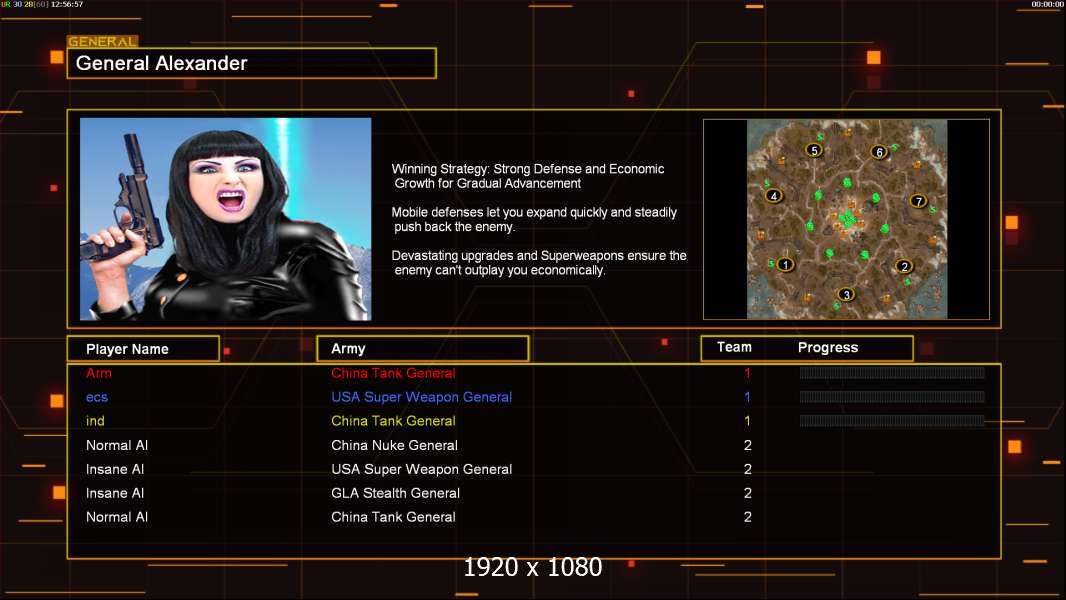Viewport: 1066px width, 600px height.
Task: Click team number 1 in Arm's row
Action: point(747,373)
